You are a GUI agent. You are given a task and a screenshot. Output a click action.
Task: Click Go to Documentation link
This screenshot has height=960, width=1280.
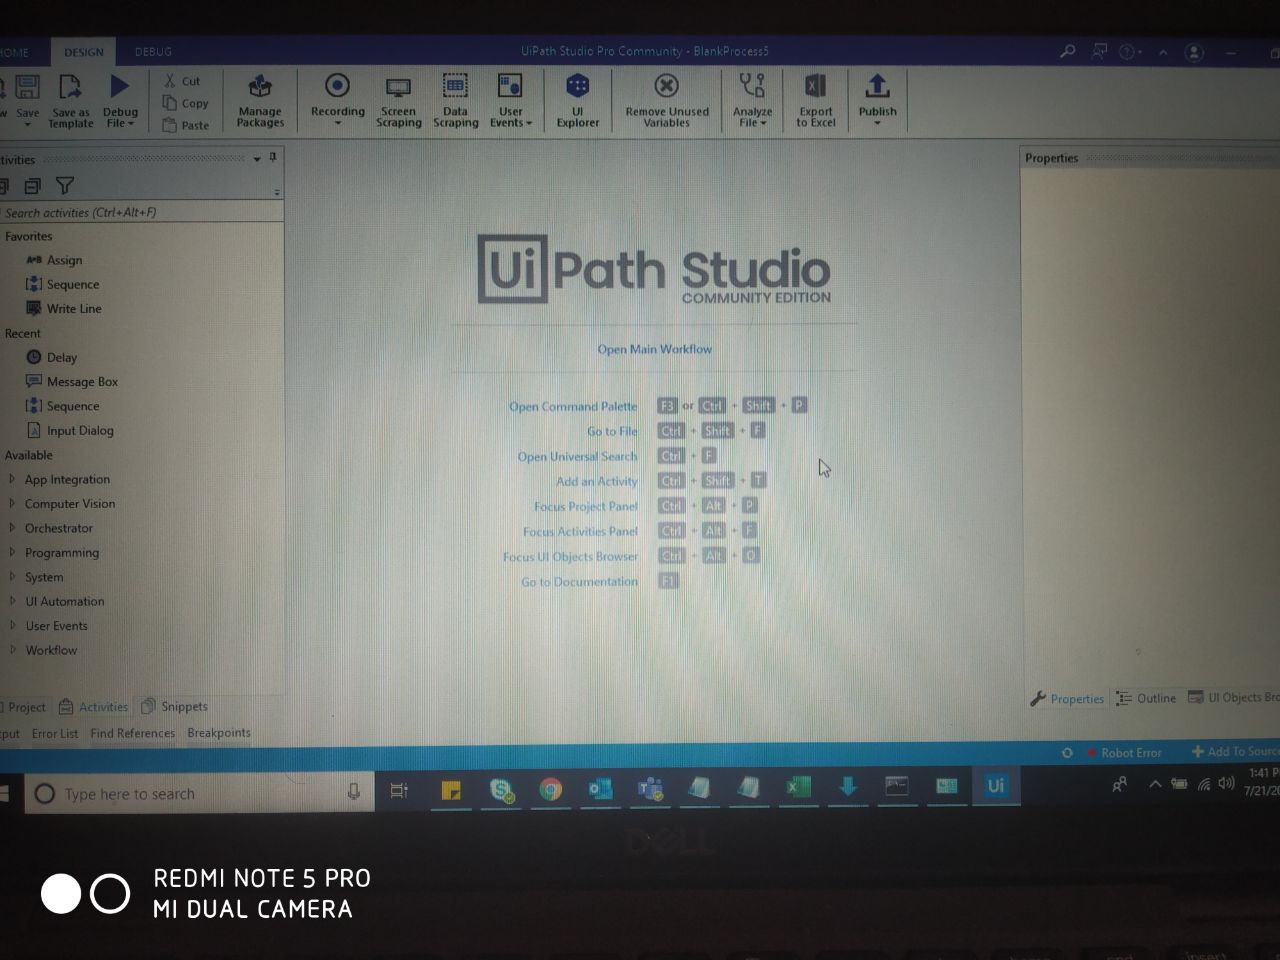coord(579,581)
